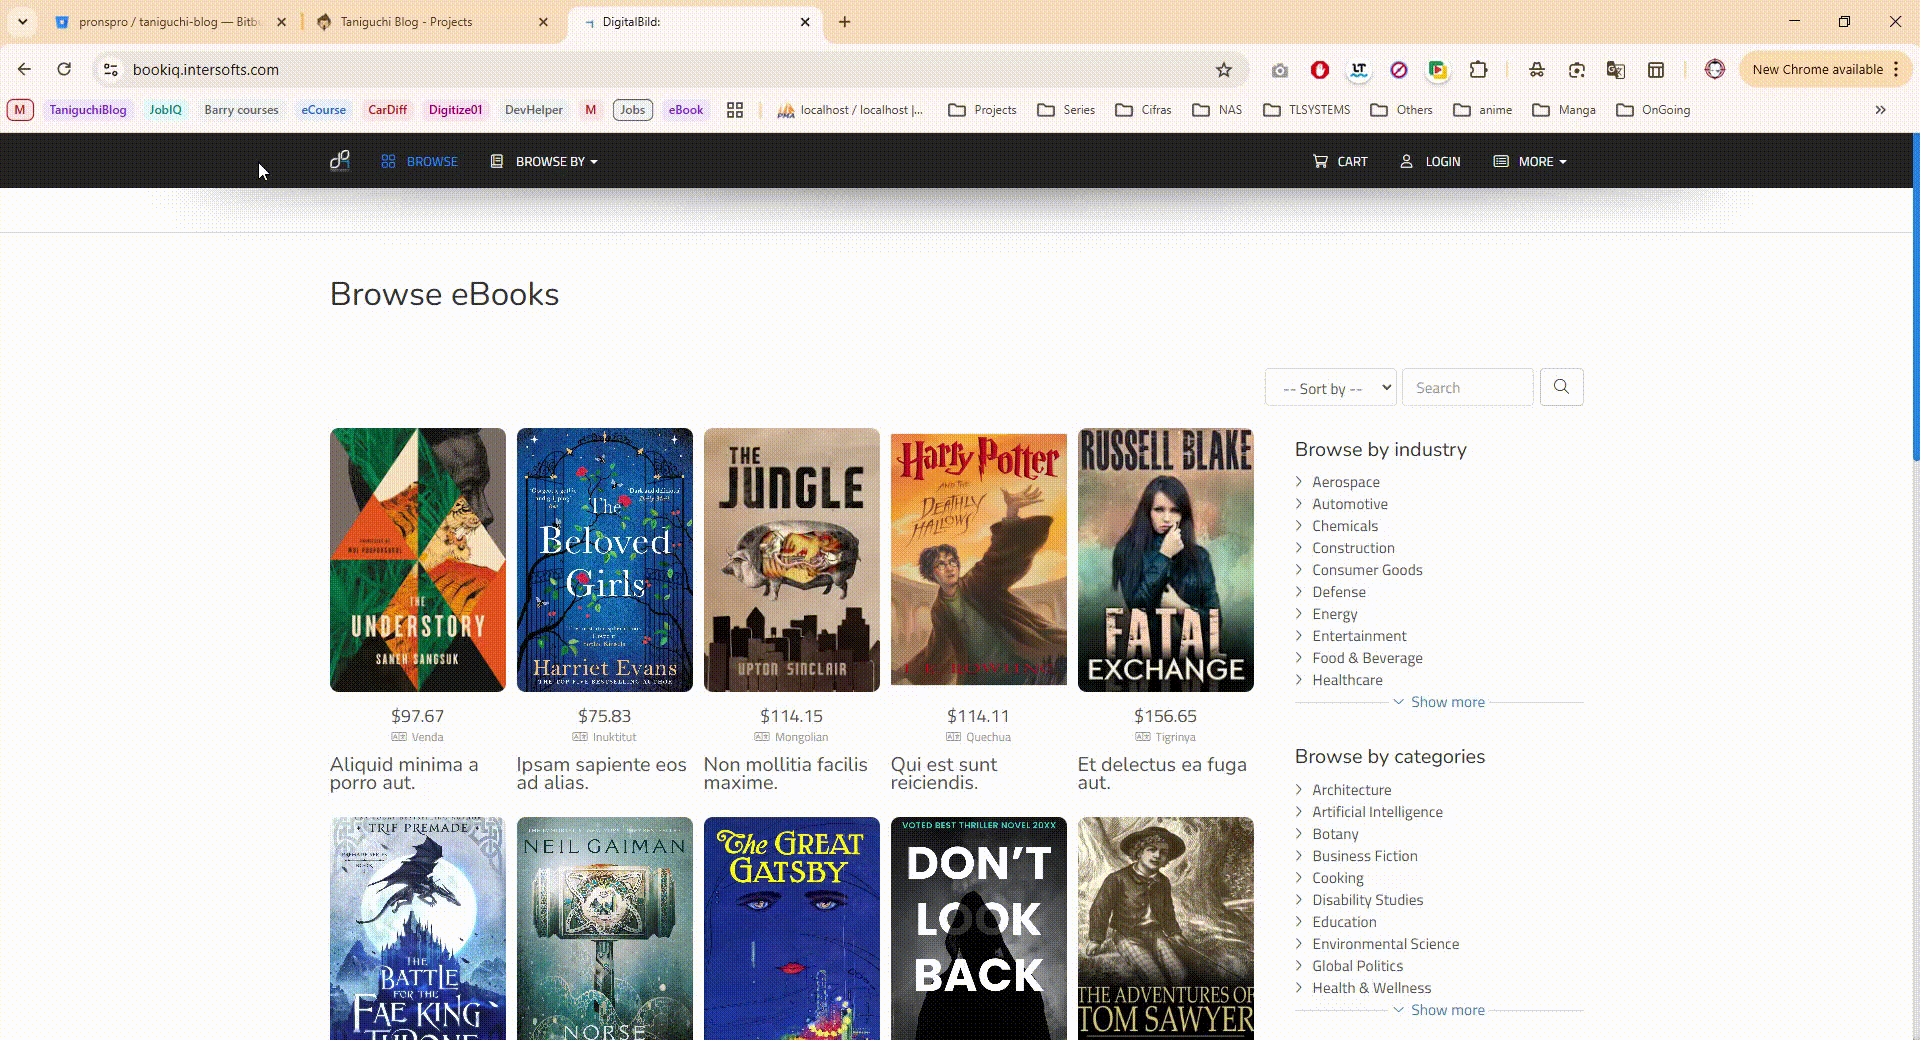
Task: Click the Login link
Action: pos(1430,161)
